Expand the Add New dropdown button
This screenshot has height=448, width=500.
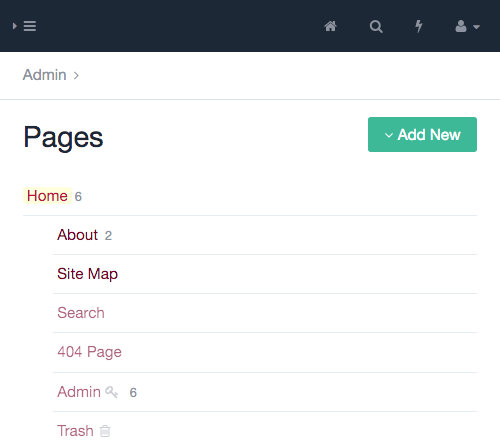(422, 134)
